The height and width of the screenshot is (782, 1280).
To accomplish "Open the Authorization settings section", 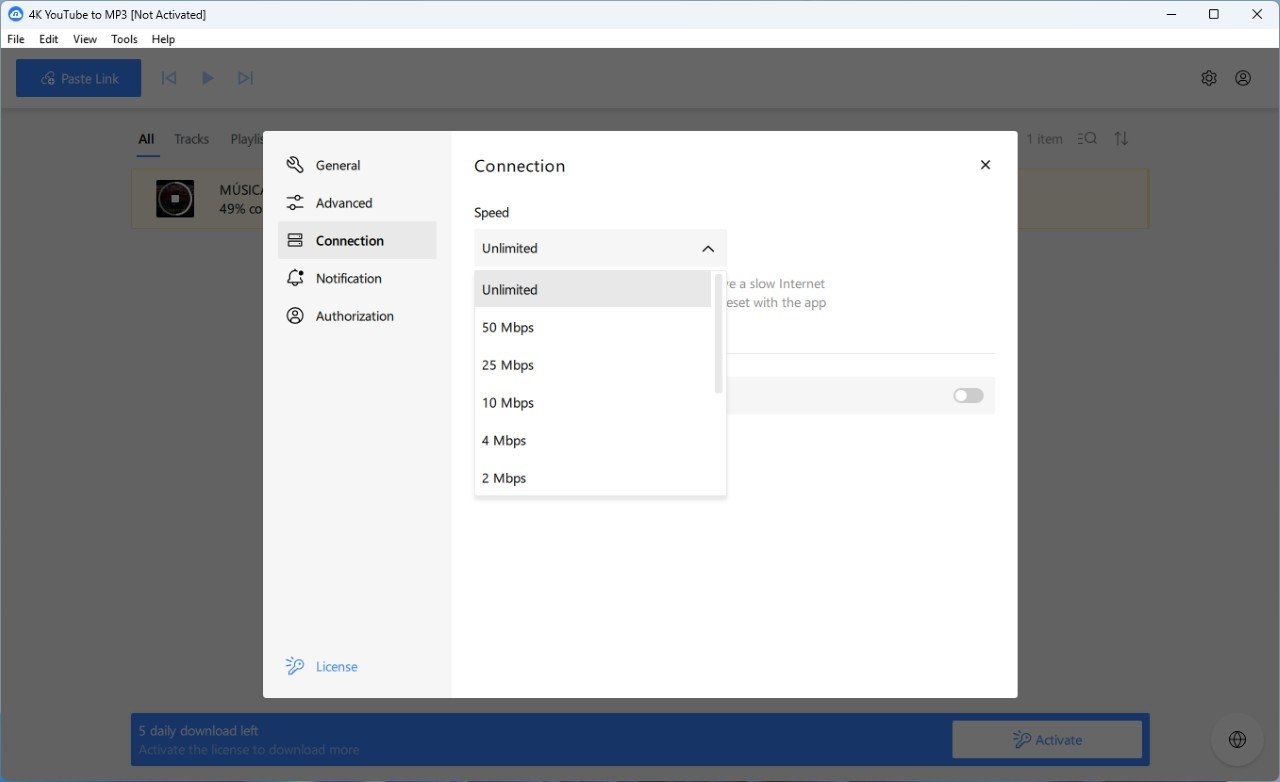I will [x=357, y=316].
